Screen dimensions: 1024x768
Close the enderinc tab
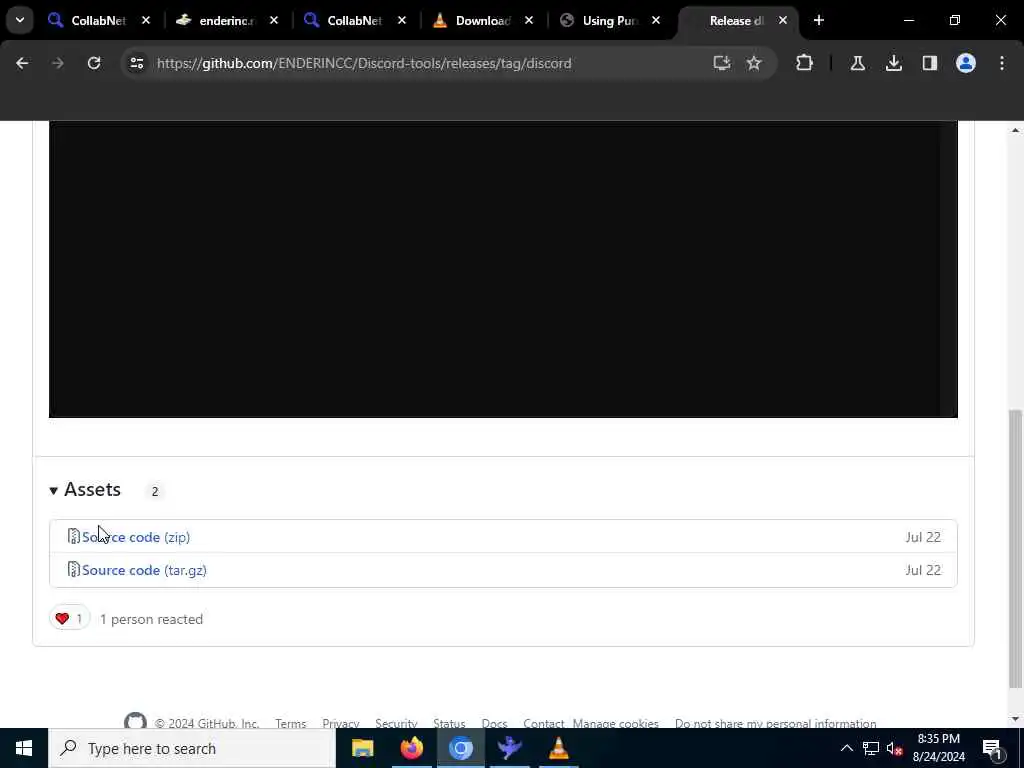(x=274, y=21)
